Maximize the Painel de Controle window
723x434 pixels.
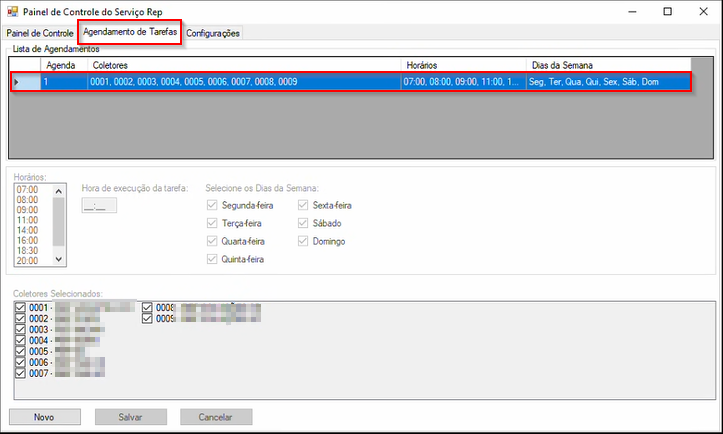[x=667, y=11]
